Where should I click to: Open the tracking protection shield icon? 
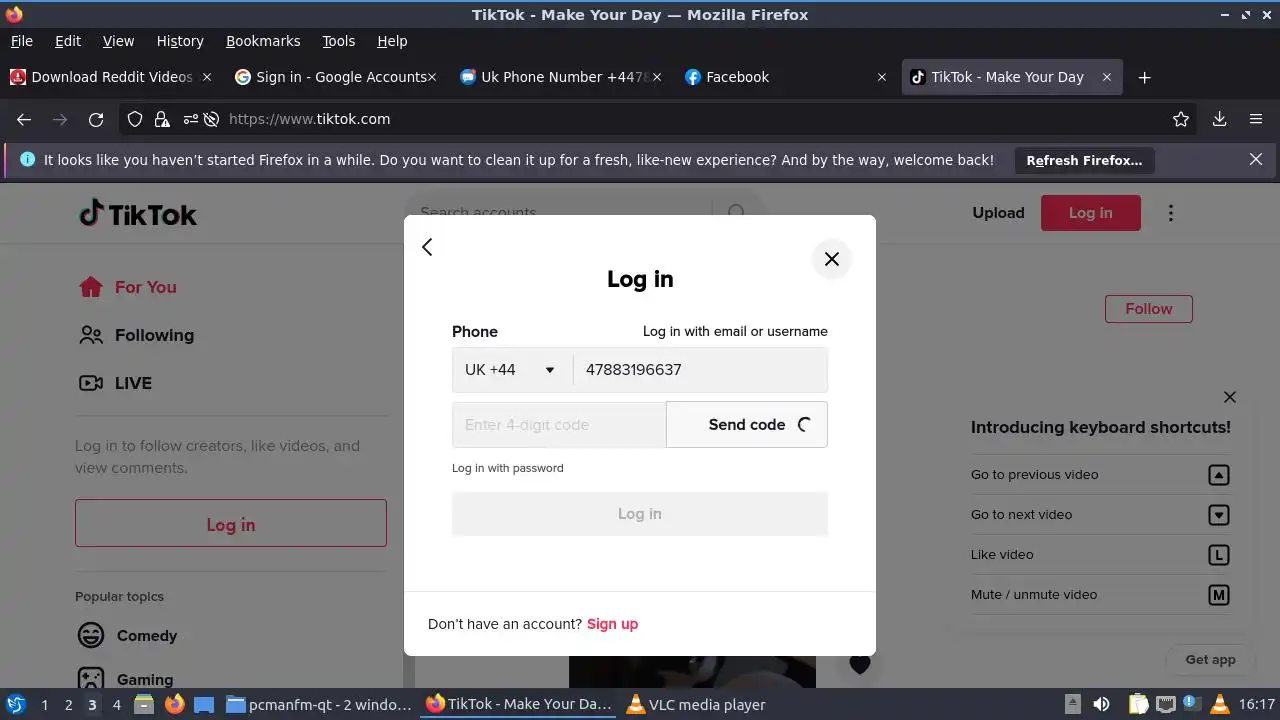coord(135,119)
